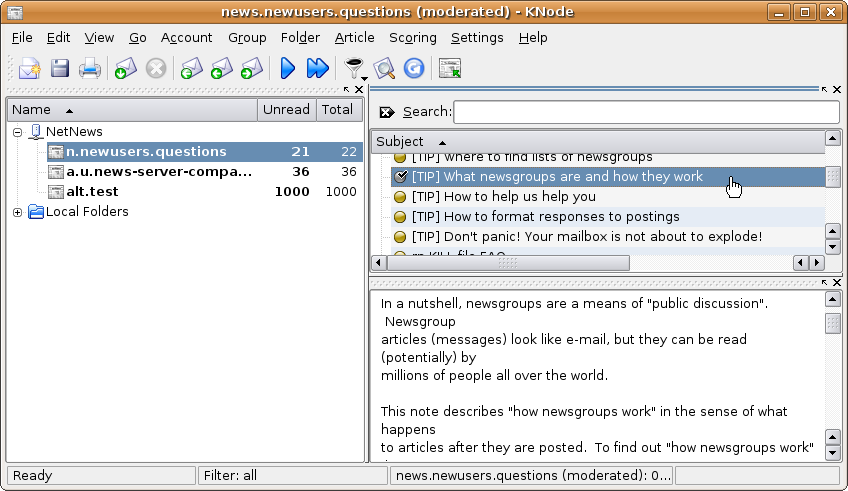Open the funnel Filter dropdown in toolbar
The image size is (848, 491).
click(354, 69)
